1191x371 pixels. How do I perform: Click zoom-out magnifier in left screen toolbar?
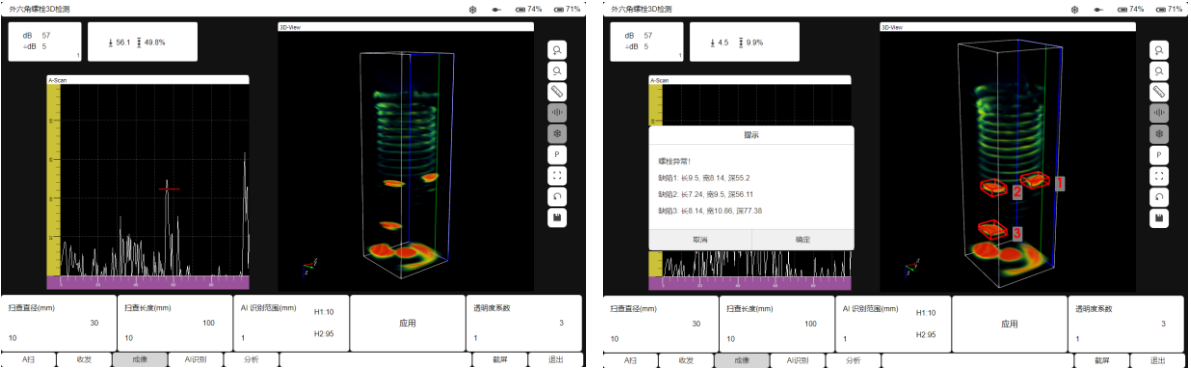(558, 71)
